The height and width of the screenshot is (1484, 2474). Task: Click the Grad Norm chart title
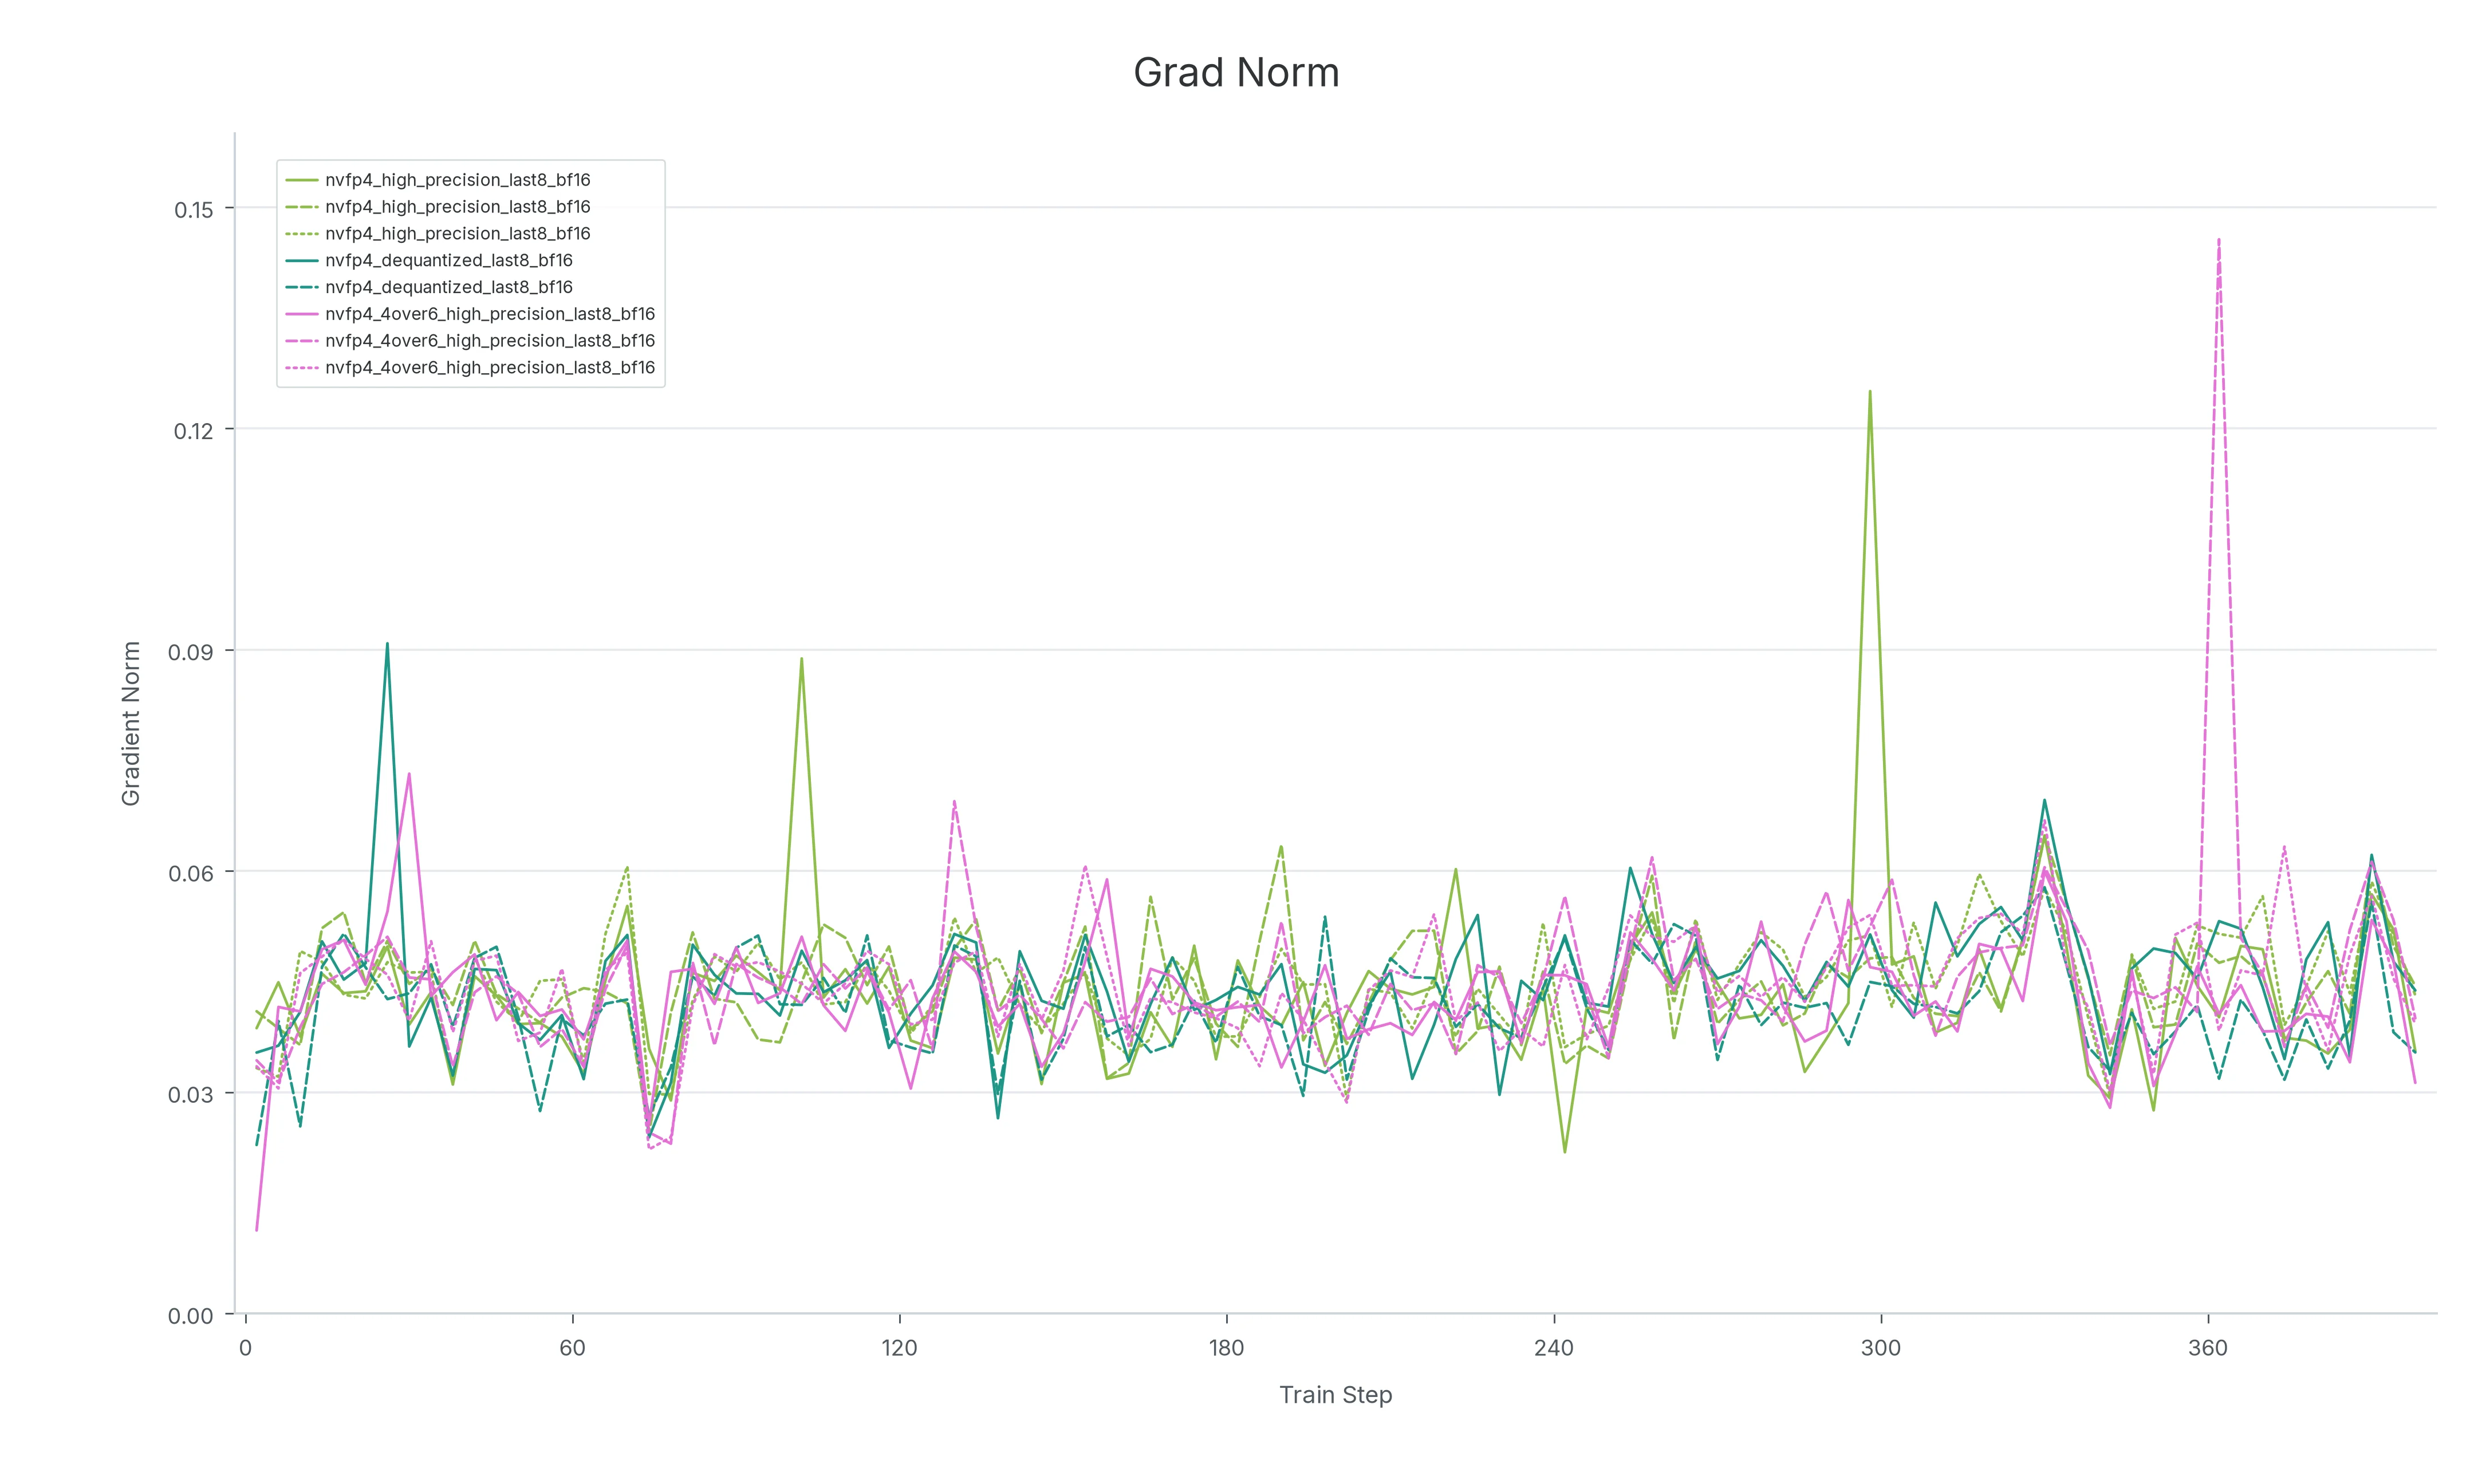click(x=1236, y=73)
